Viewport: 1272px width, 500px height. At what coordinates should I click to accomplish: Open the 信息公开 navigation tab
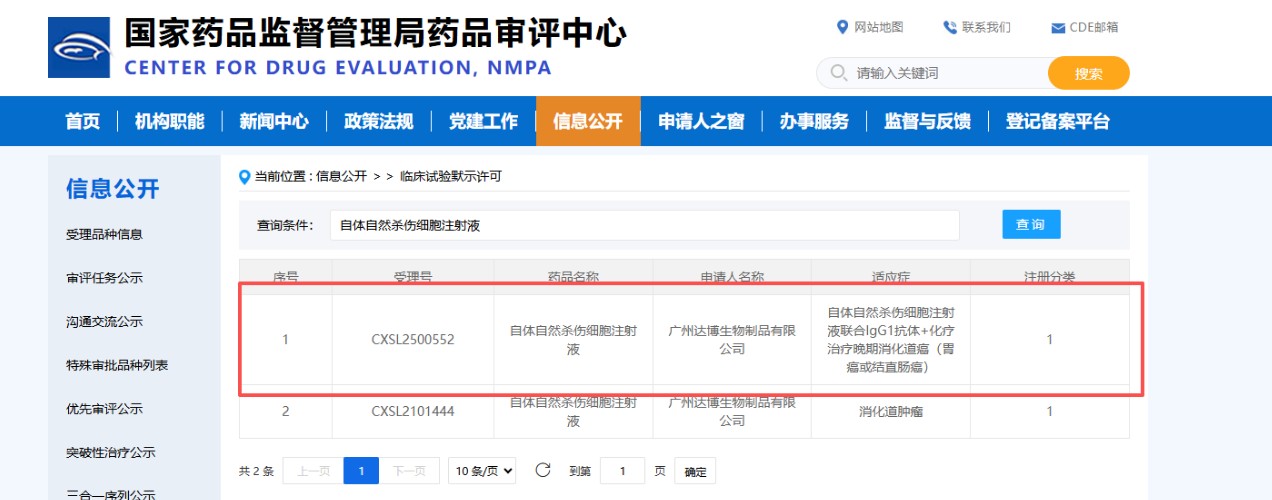(587, 122)
